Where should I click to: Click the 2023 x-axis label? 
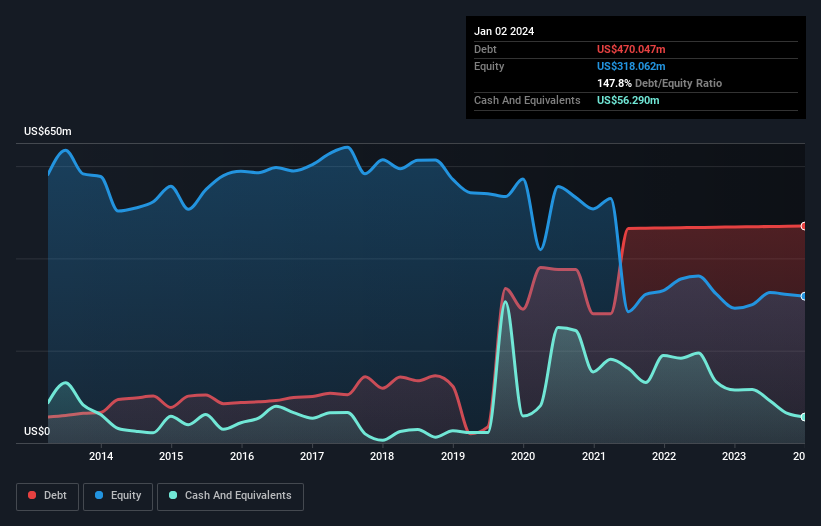734,456
